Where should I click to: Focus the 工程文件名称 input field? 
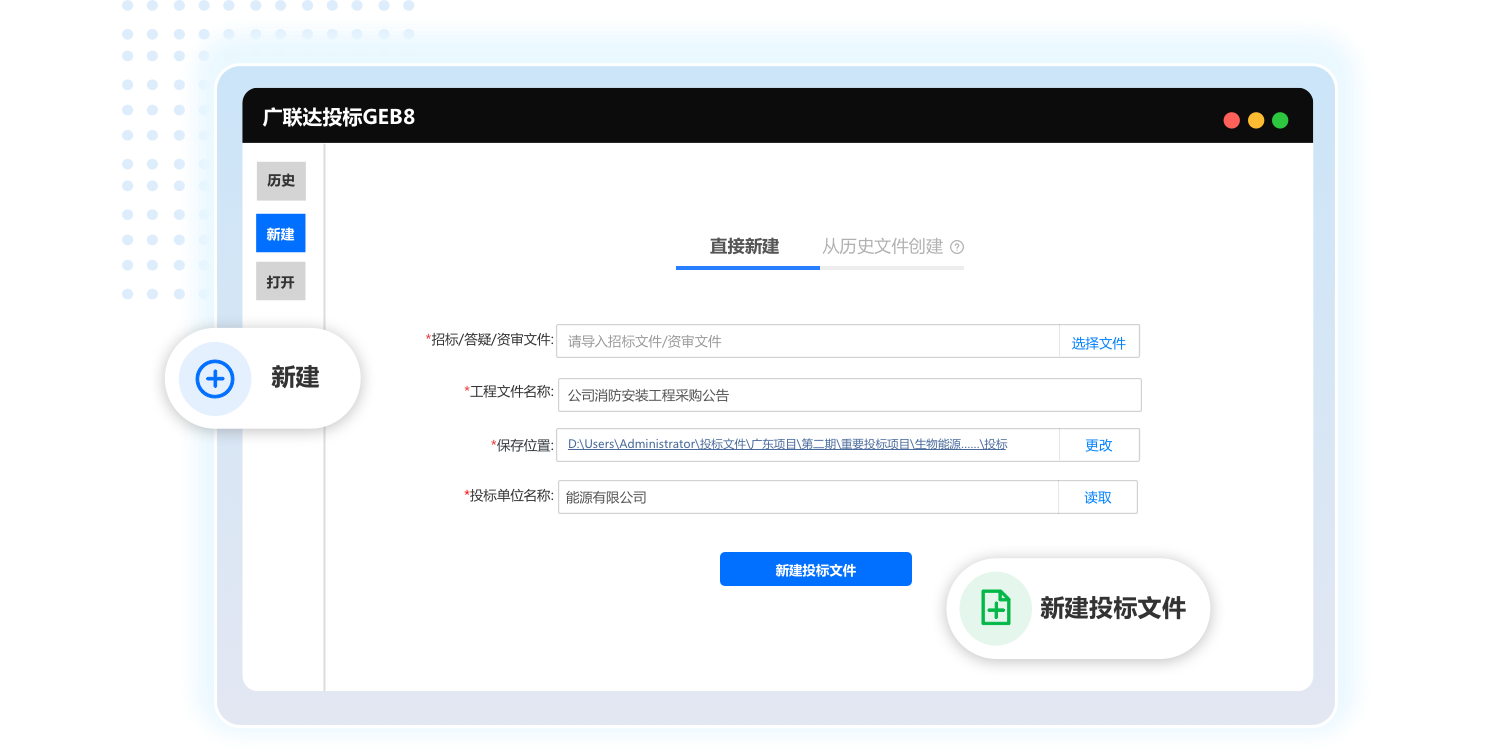click(x=849, y=395)
